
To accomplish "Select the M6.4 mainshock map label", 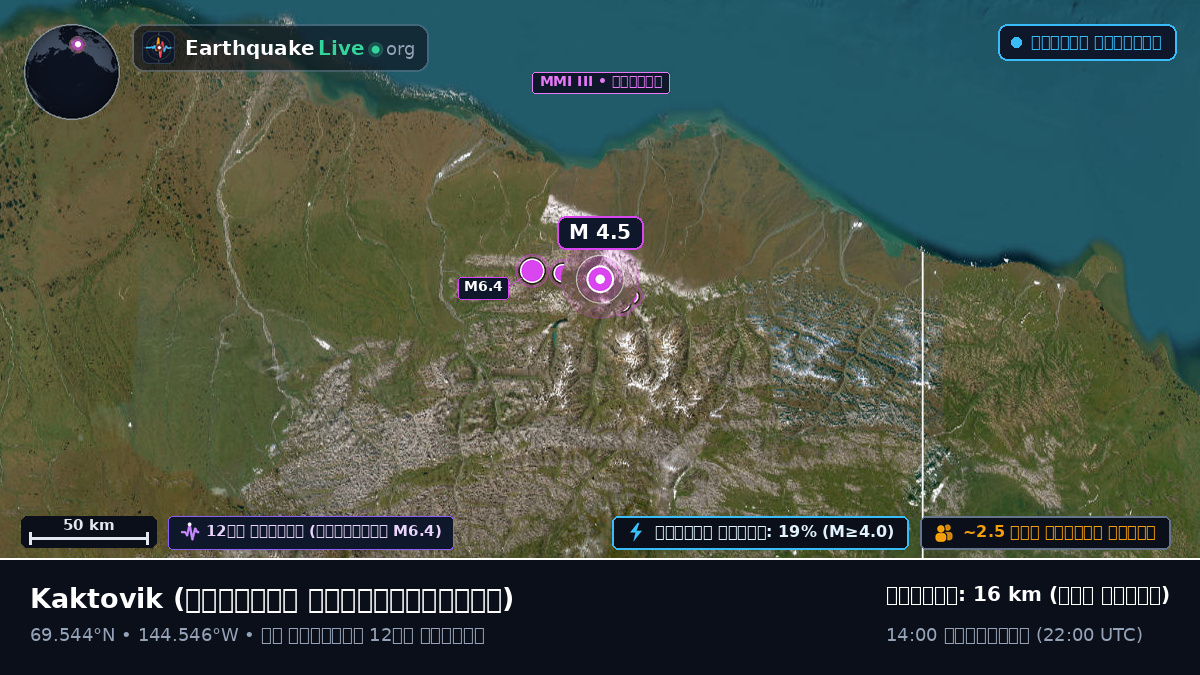I will 483,287.
